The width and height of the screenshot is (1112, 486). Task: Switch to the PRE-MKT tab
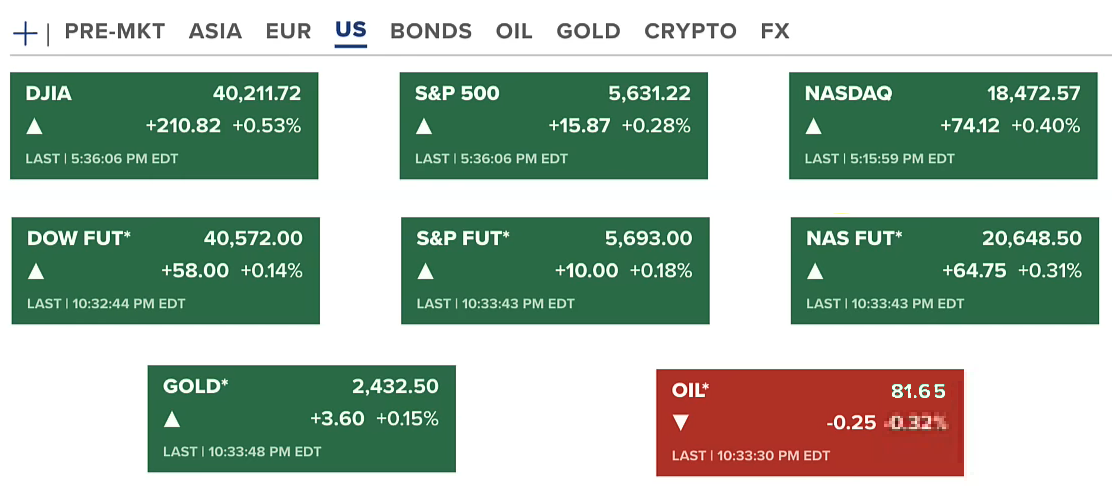[x=115, y=31]
